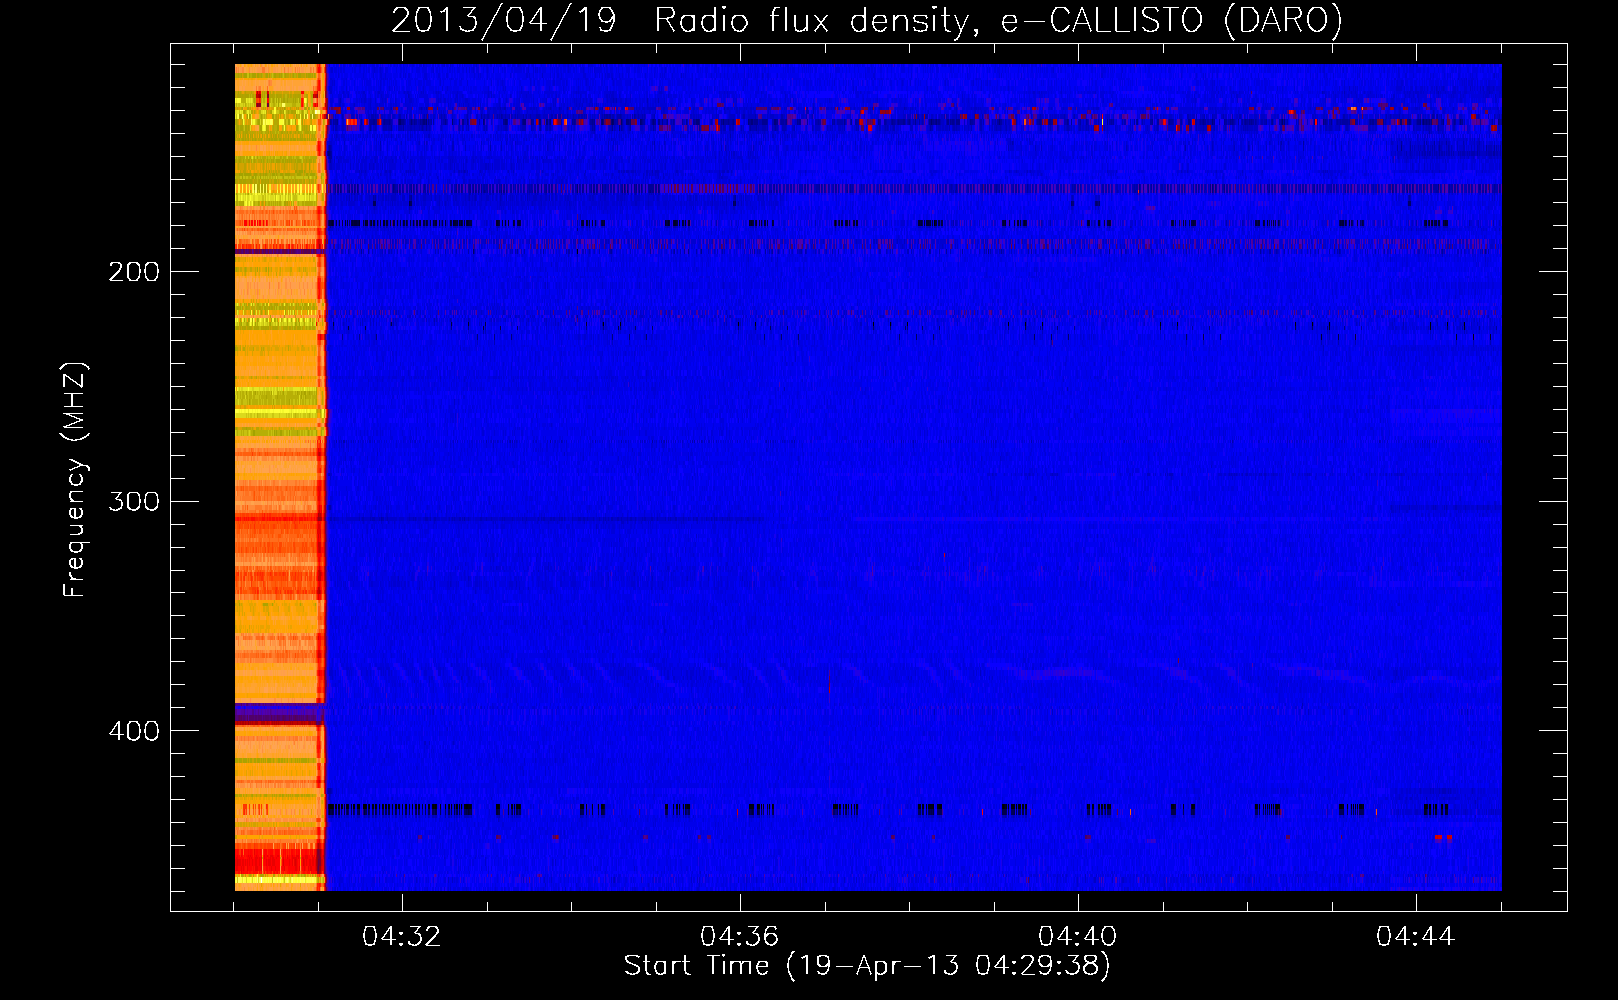Click the "04:44" time tick label
1618x1000 pixels.
pos(1416,937)
